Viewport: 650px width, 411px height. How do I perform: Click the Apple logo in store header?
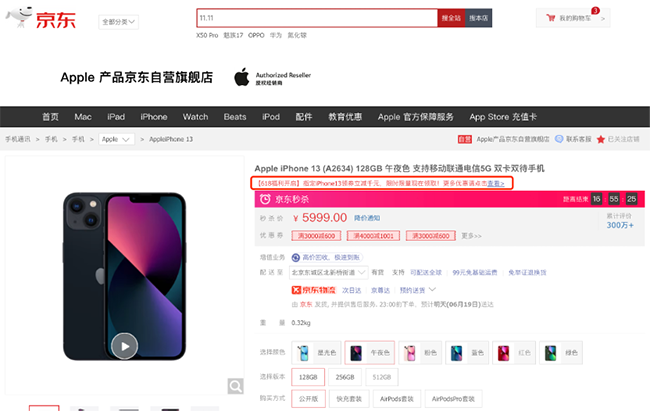click(240, 77)
